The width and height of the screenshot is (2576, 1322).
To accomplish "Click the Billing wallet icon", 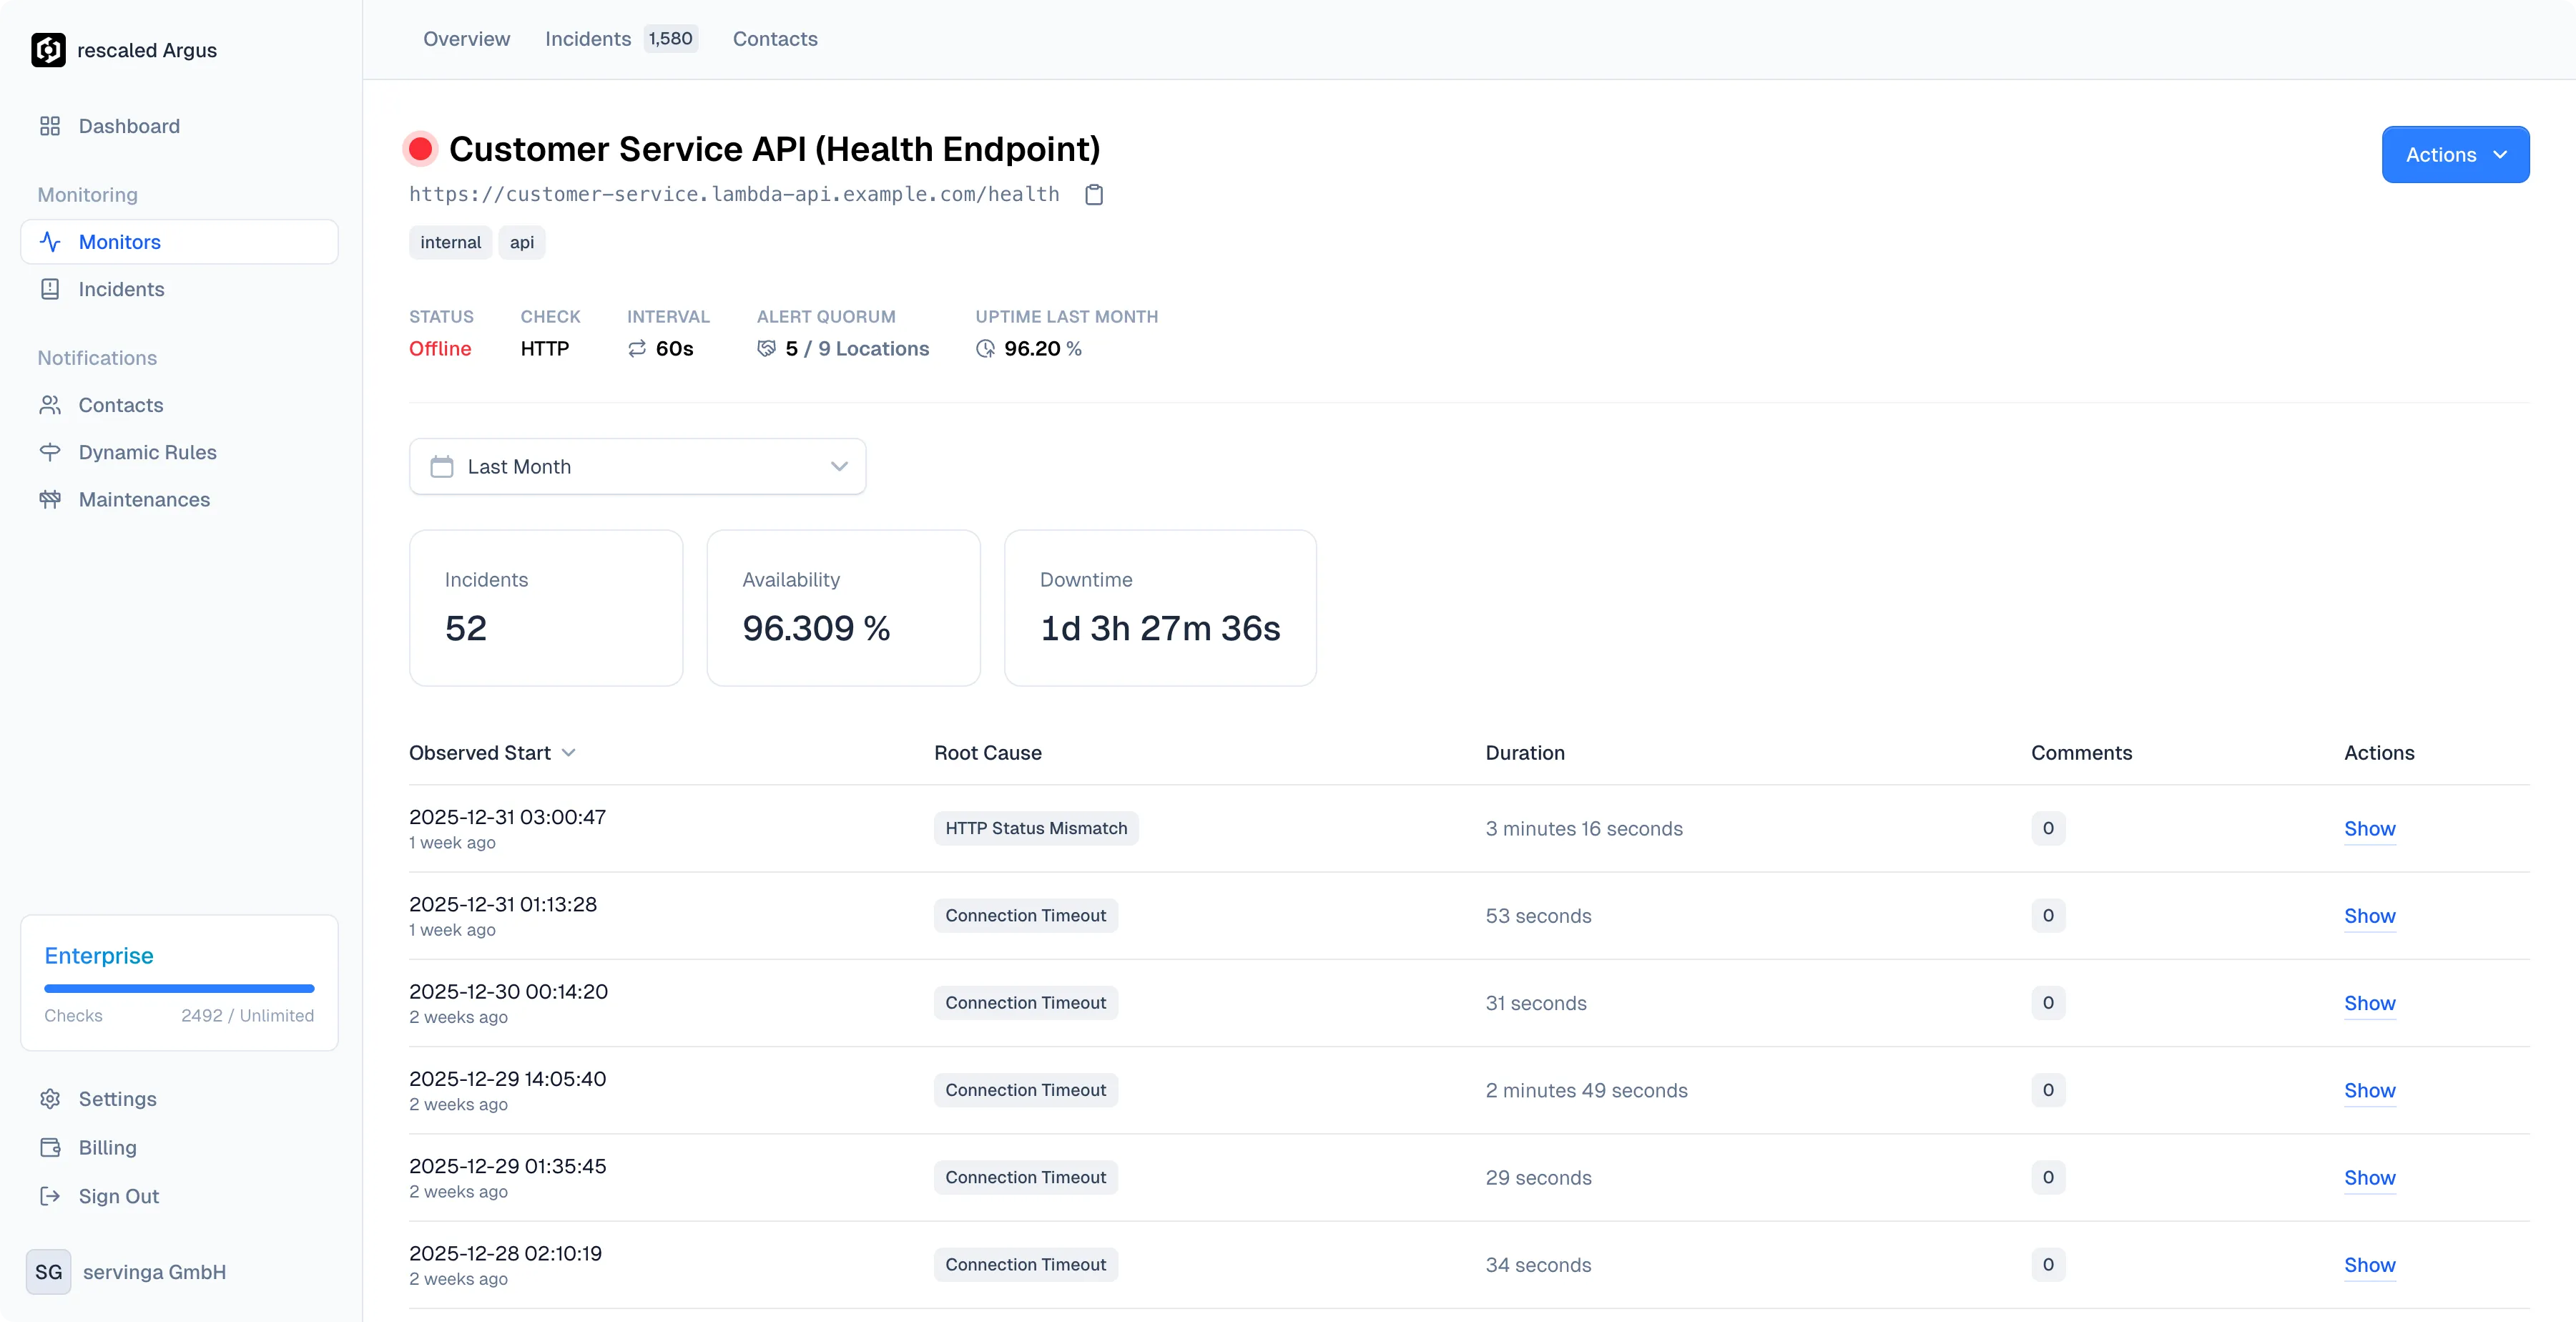I will (50, 1147).
